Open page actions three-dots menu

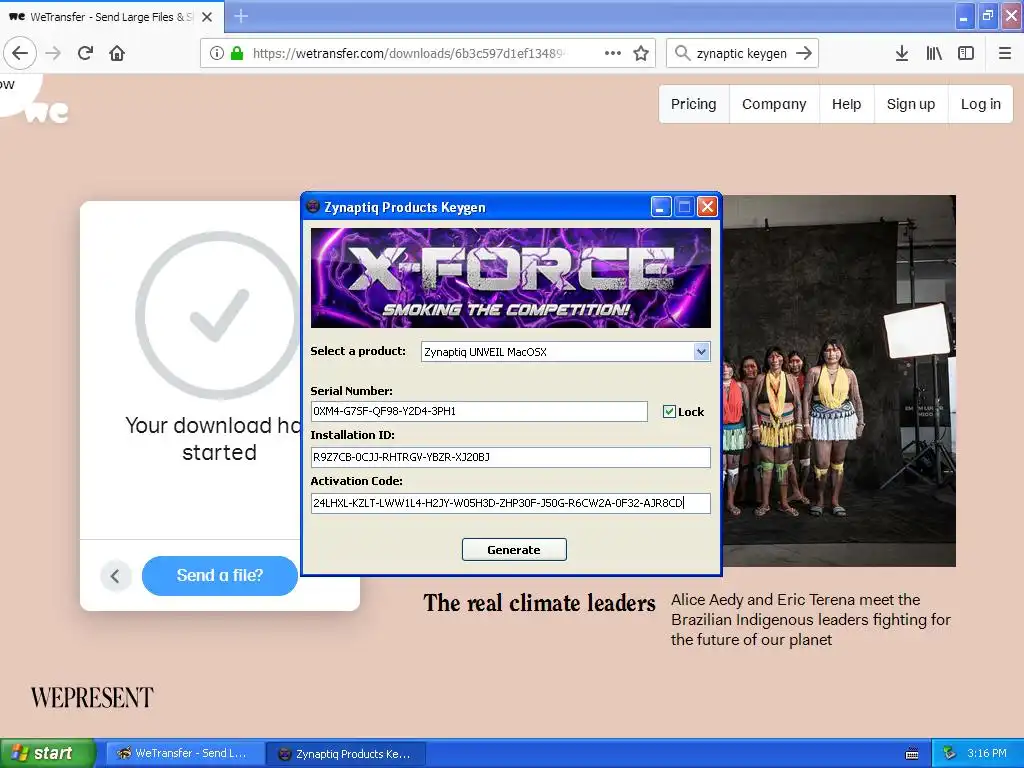coord(613,54)
